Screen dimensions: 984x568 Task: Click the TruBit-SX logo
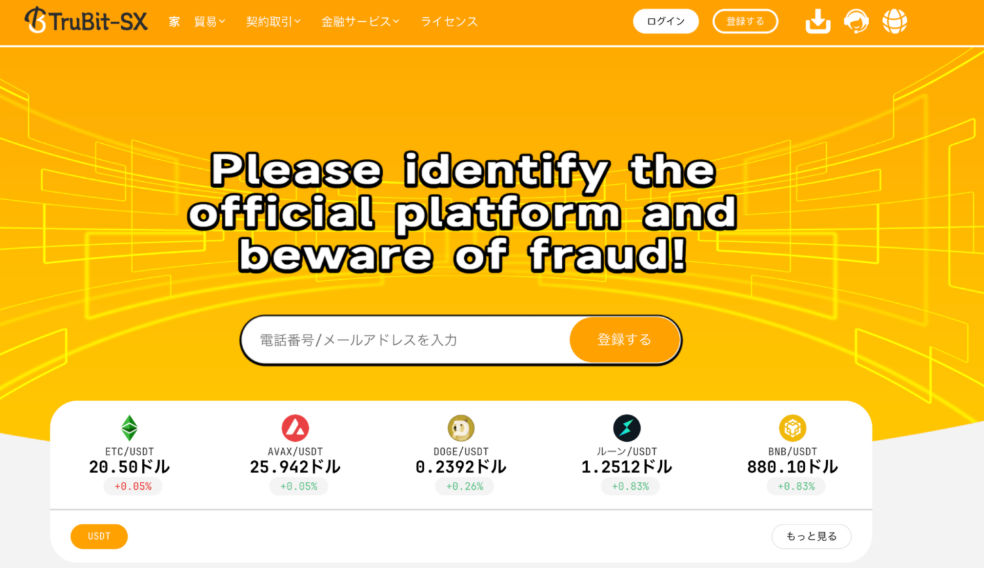(x=86, y=21)
